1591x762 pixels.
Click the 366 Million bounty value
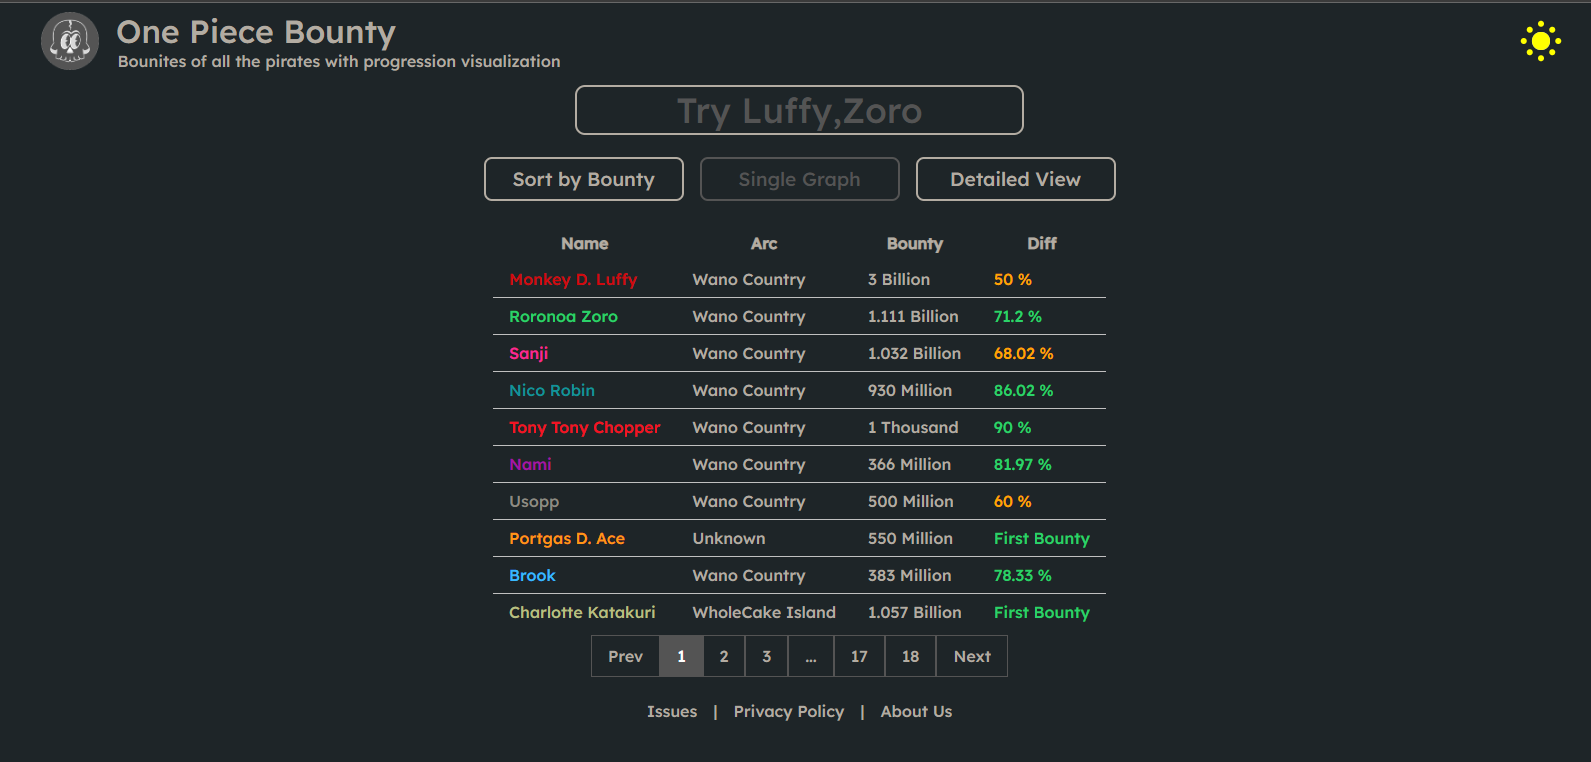coord(909,465)
